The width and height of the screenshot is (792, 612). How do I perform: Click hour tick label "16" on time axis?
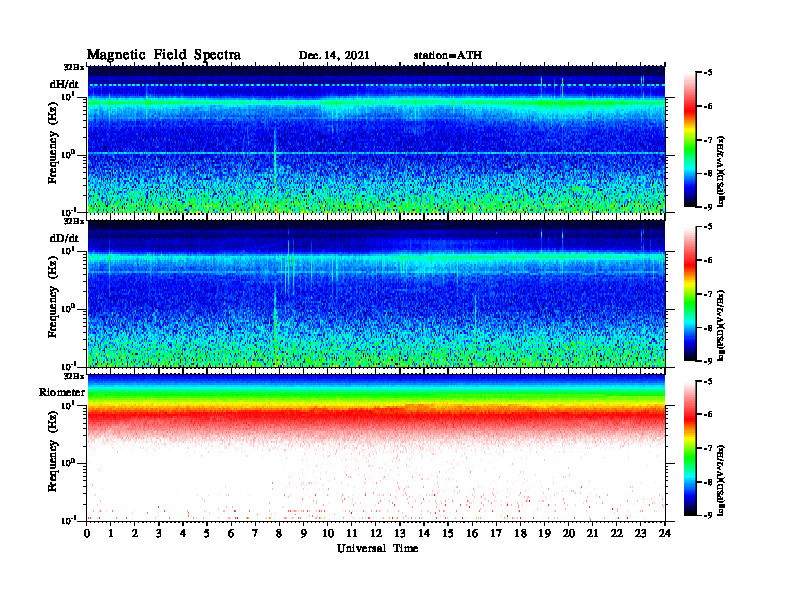tap(472, 534)
